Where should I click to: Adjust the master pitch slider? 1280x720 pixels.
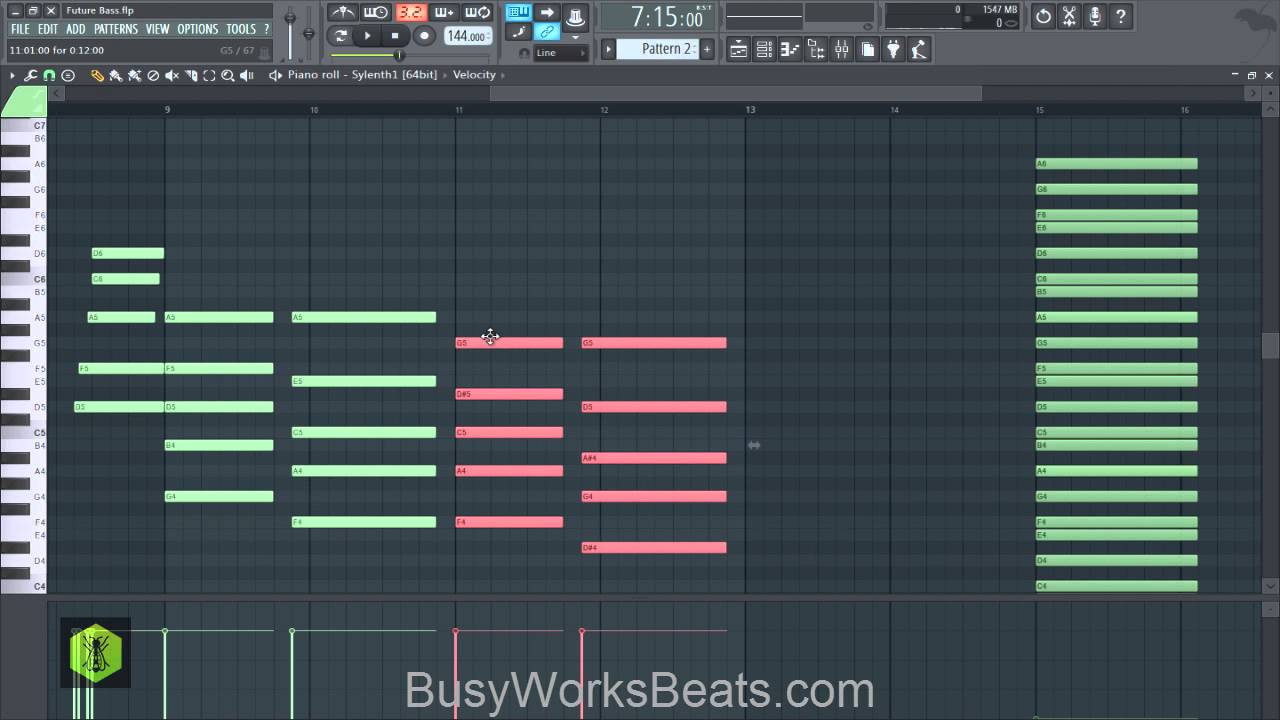coord(309,32)
